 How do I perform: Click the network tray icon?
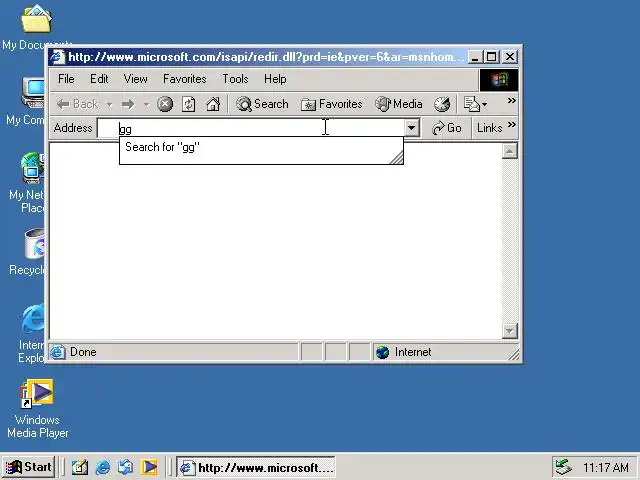(564, 467)
